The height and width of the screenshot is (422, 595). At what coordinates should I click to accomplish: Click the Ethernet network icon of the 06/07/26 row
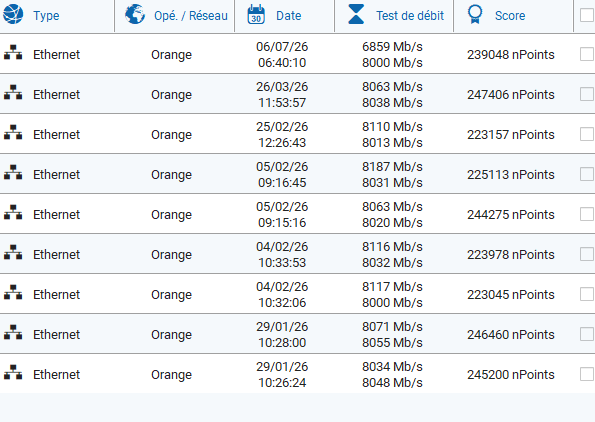pyautogui.click(x=13, y=53)
